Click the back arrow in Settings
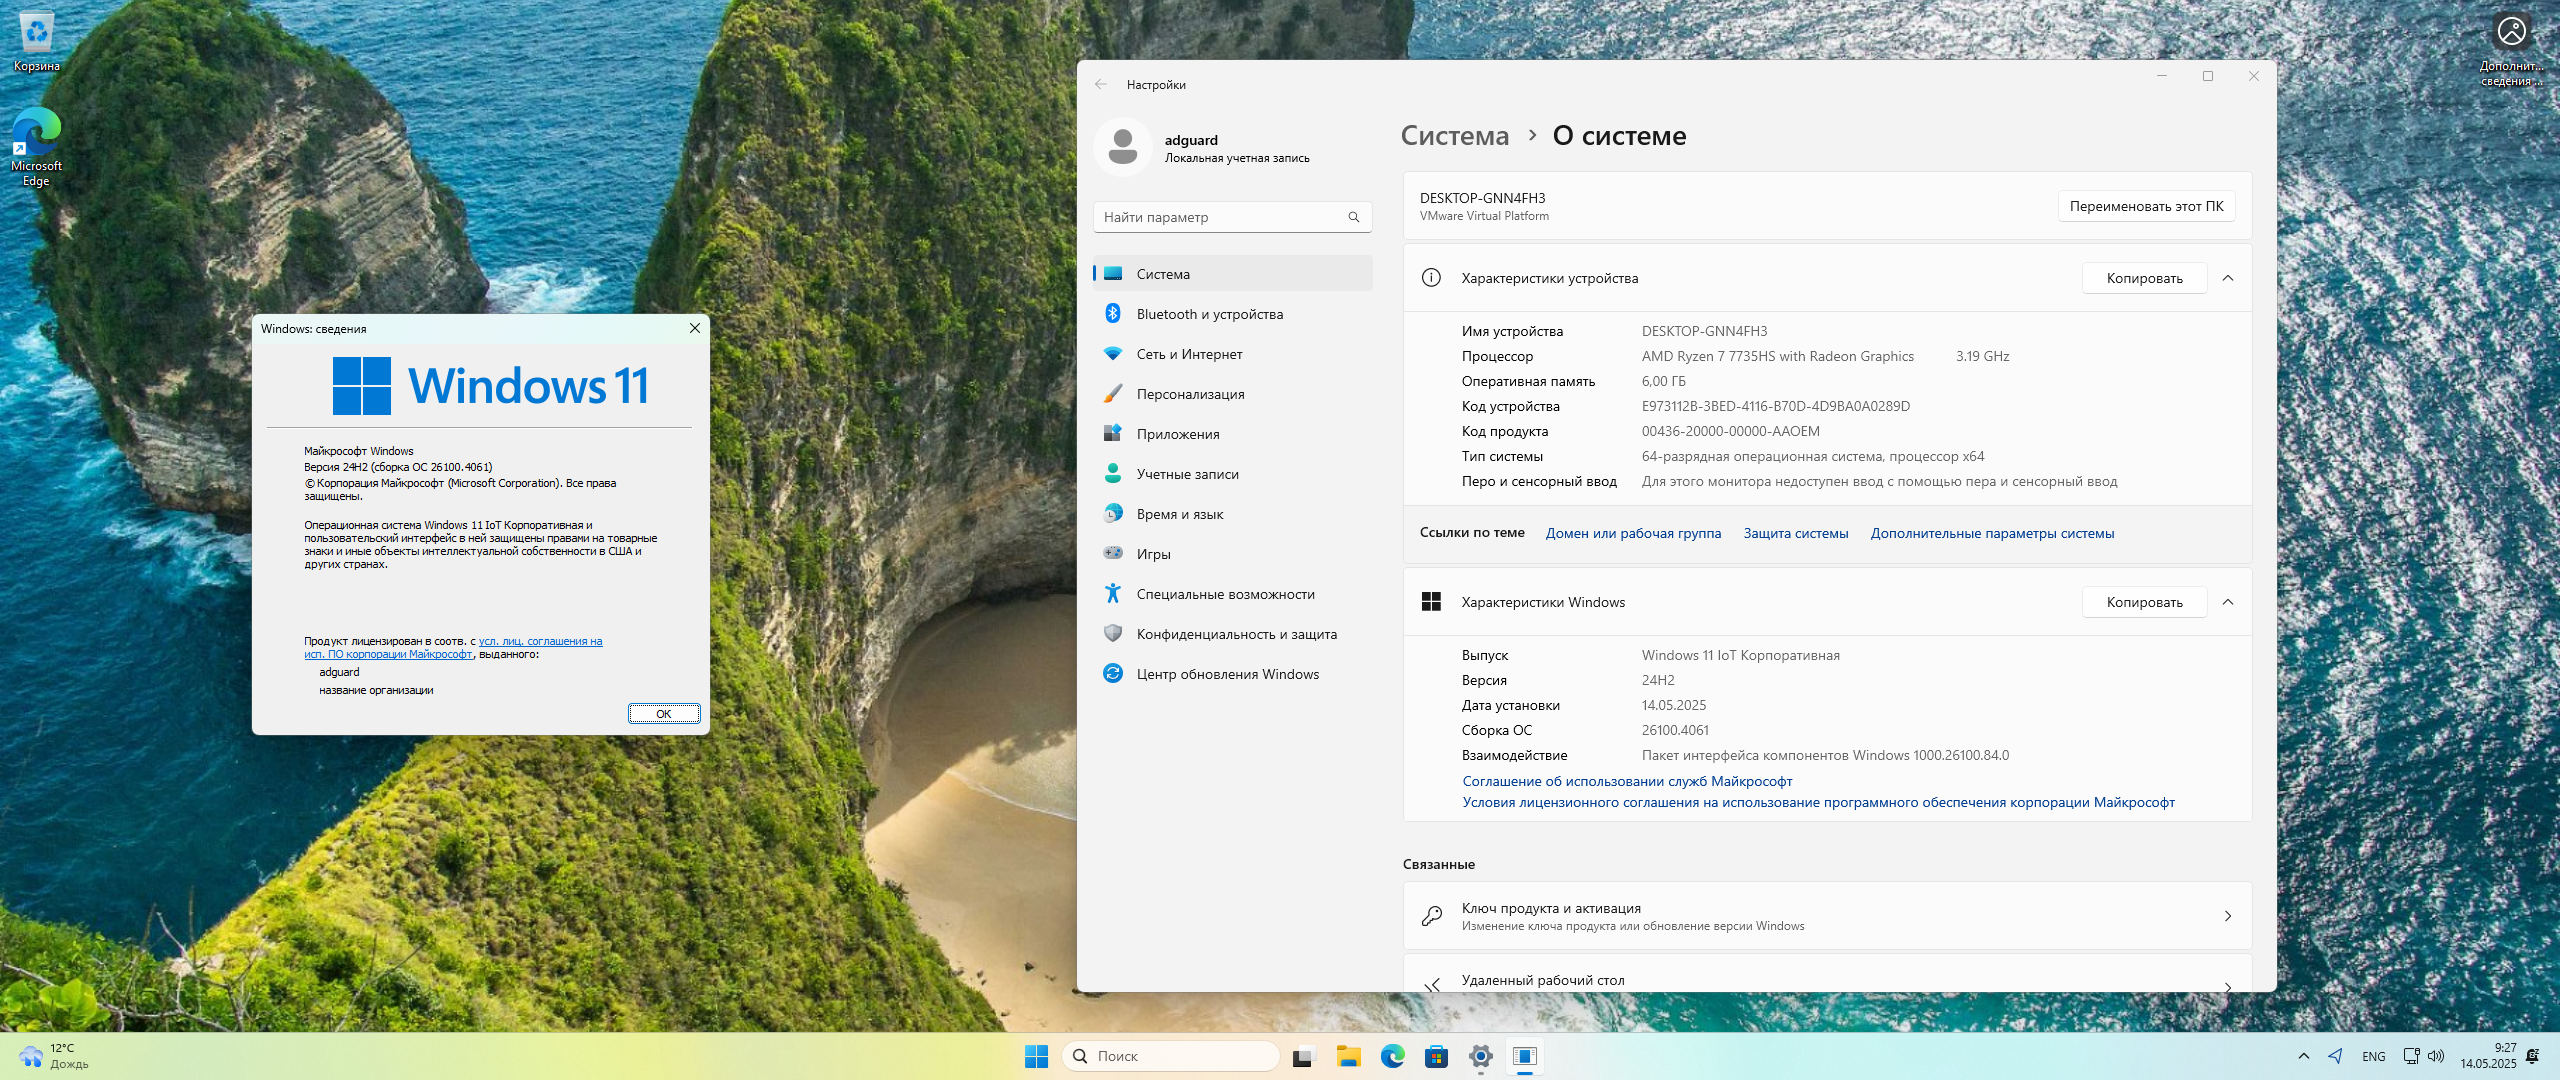 [x=1101, y=85]
